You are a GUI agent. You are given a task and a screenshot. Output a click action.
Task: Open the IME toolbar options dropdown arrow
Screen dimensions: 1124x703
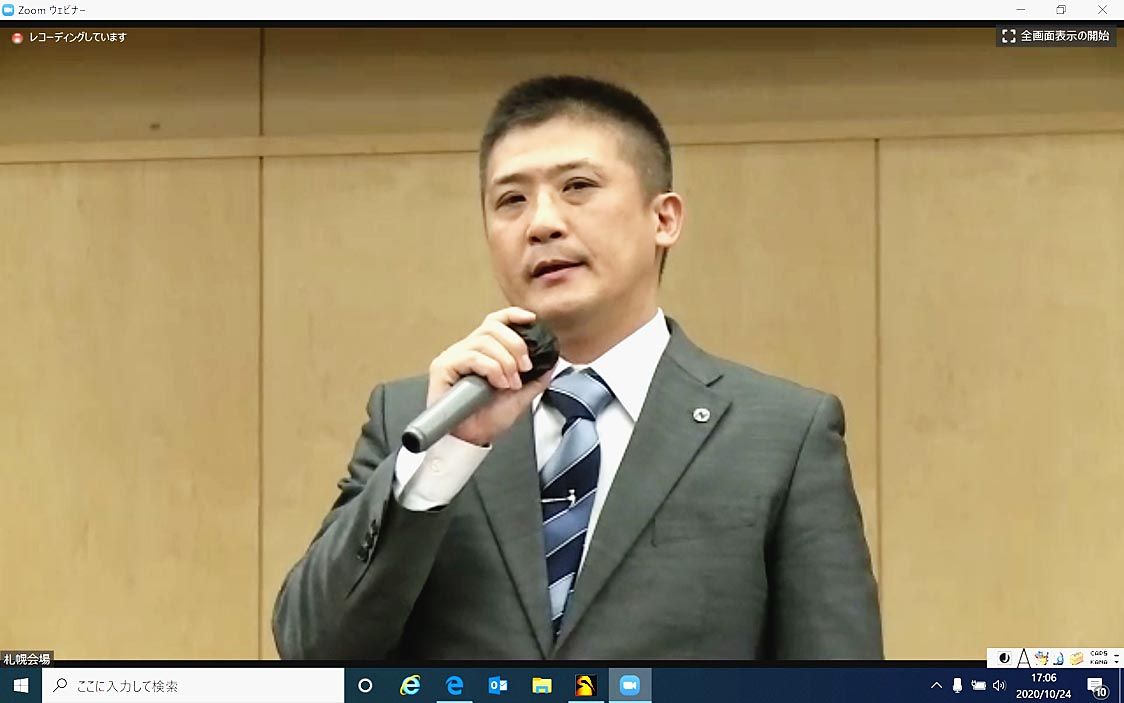(1117, 663)
